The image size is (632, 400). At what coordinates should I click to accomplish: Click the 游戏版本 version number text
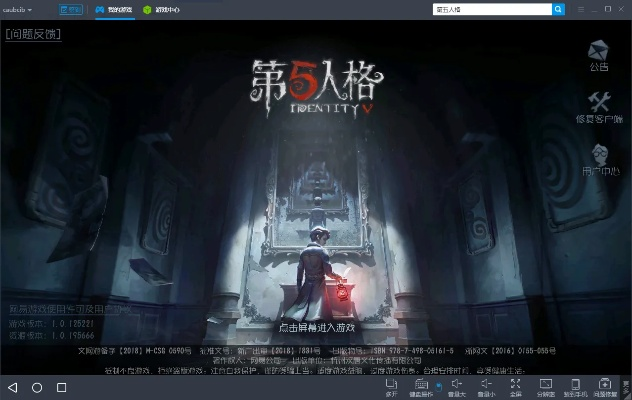52,323
